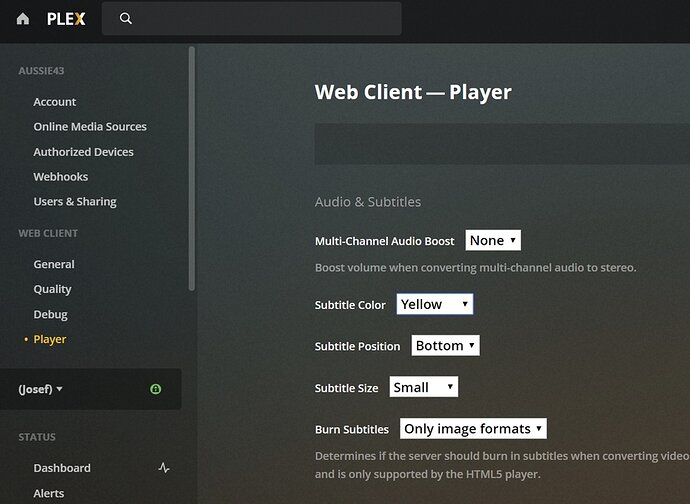690x504 pixels.
Task: Click the Burn Subtitles label
Action: (x=352, y=430)
